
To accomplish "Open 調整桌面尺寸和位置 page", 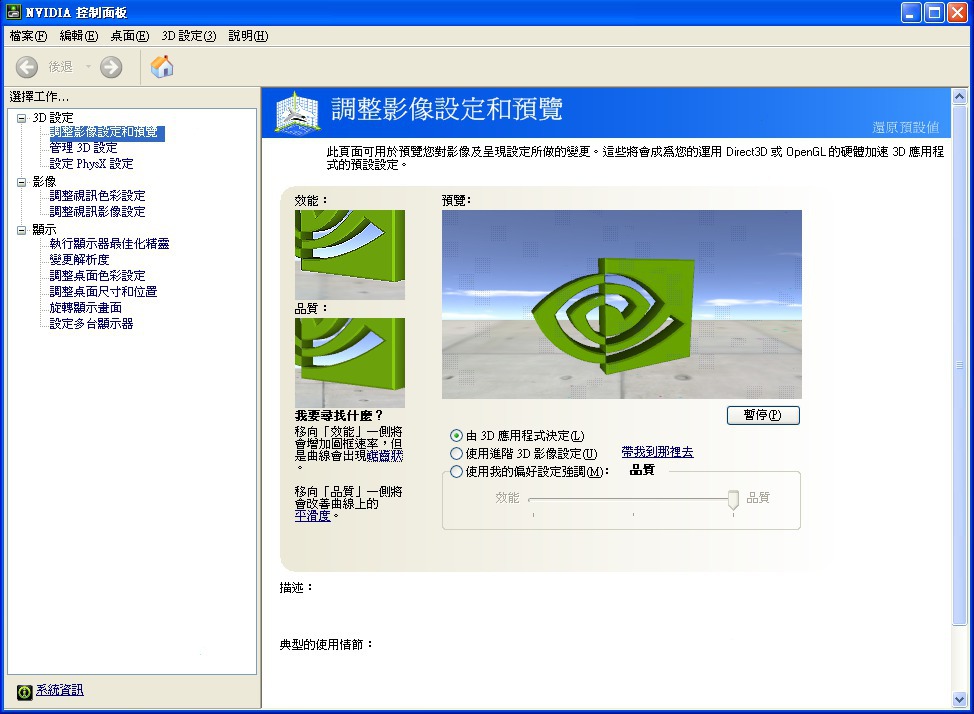I will click(103, 292).
